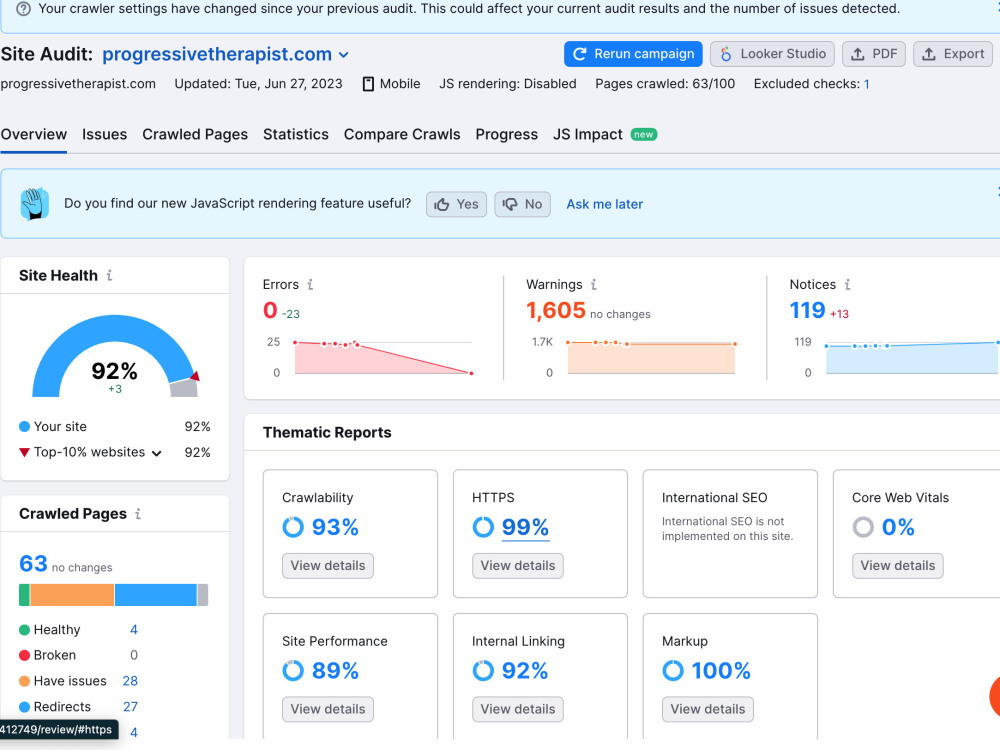The height and width of the screenshot is (750, 1000).
Task: Export the report as PDF
Action: (874, 54)
